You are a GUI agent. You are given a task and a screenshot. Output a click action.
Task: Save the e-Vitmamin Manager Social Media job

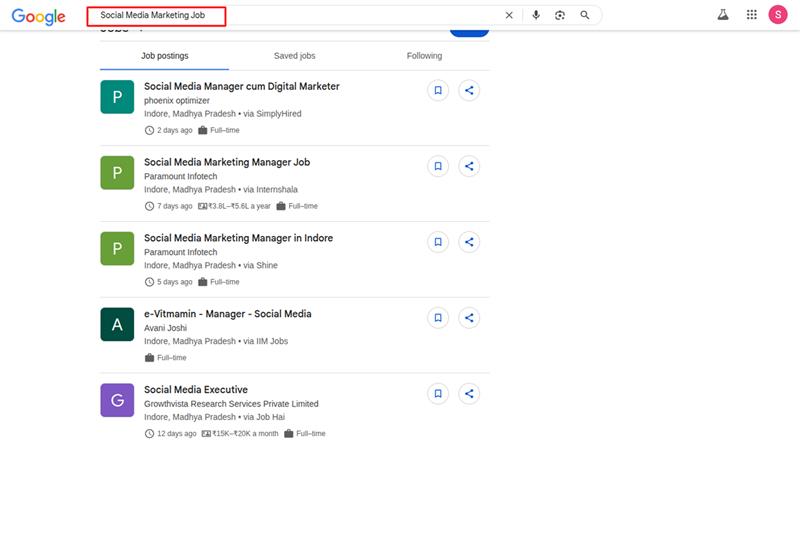pos(438,318)
